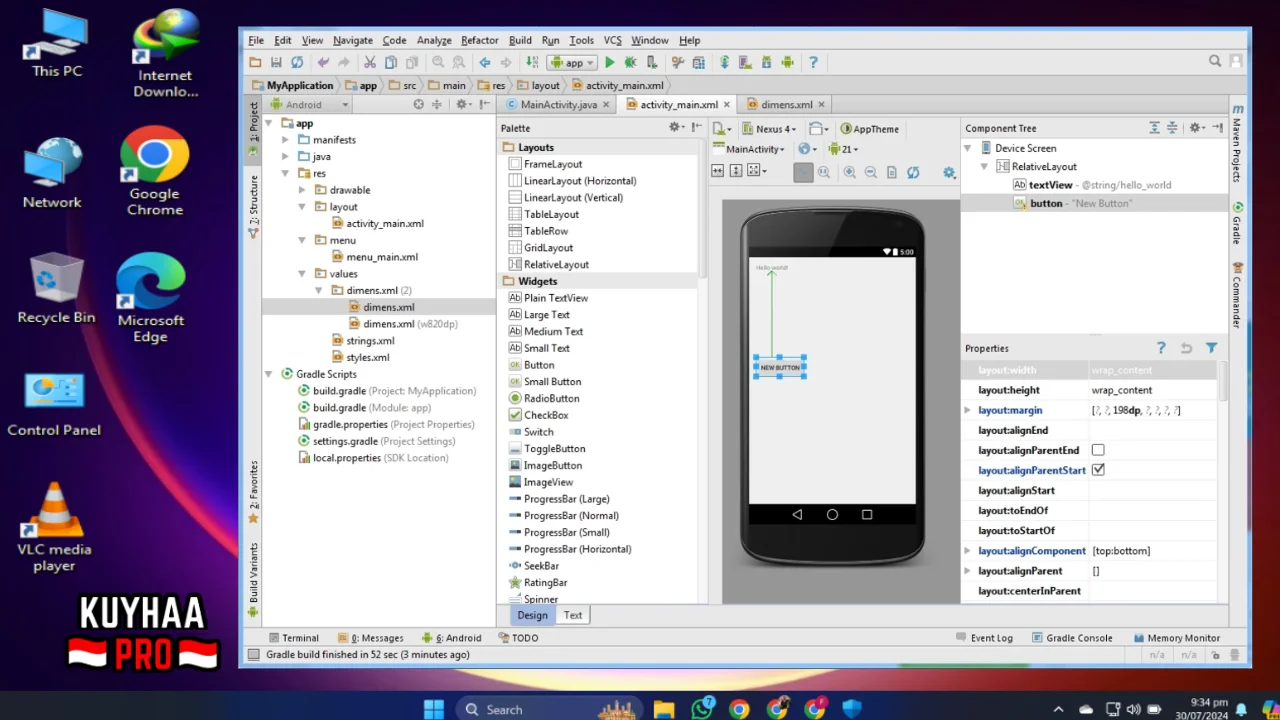The image size is (1280, 720).
Task: Open the Nexus 4 device dropdown
Action: tap(768, 129)
